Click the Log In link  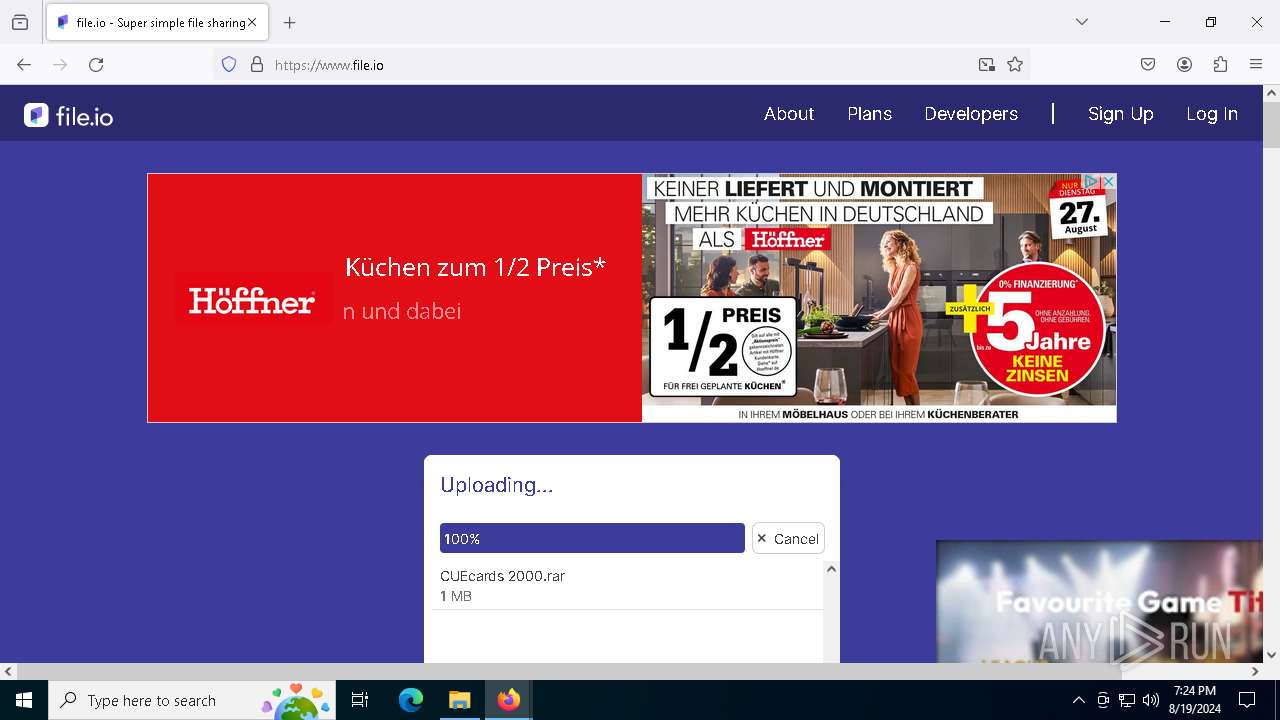1212,114
